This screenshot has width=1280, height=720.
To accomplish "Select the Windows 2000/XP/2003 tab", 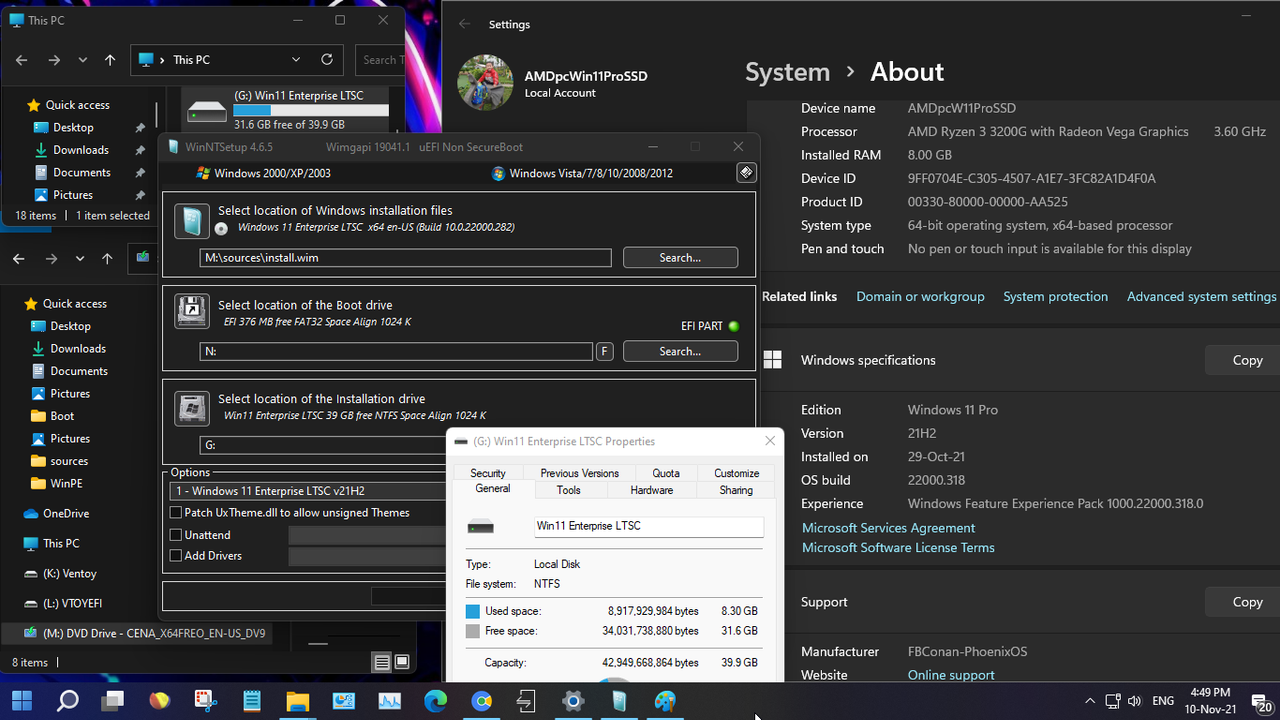I will tap(263, 173).
